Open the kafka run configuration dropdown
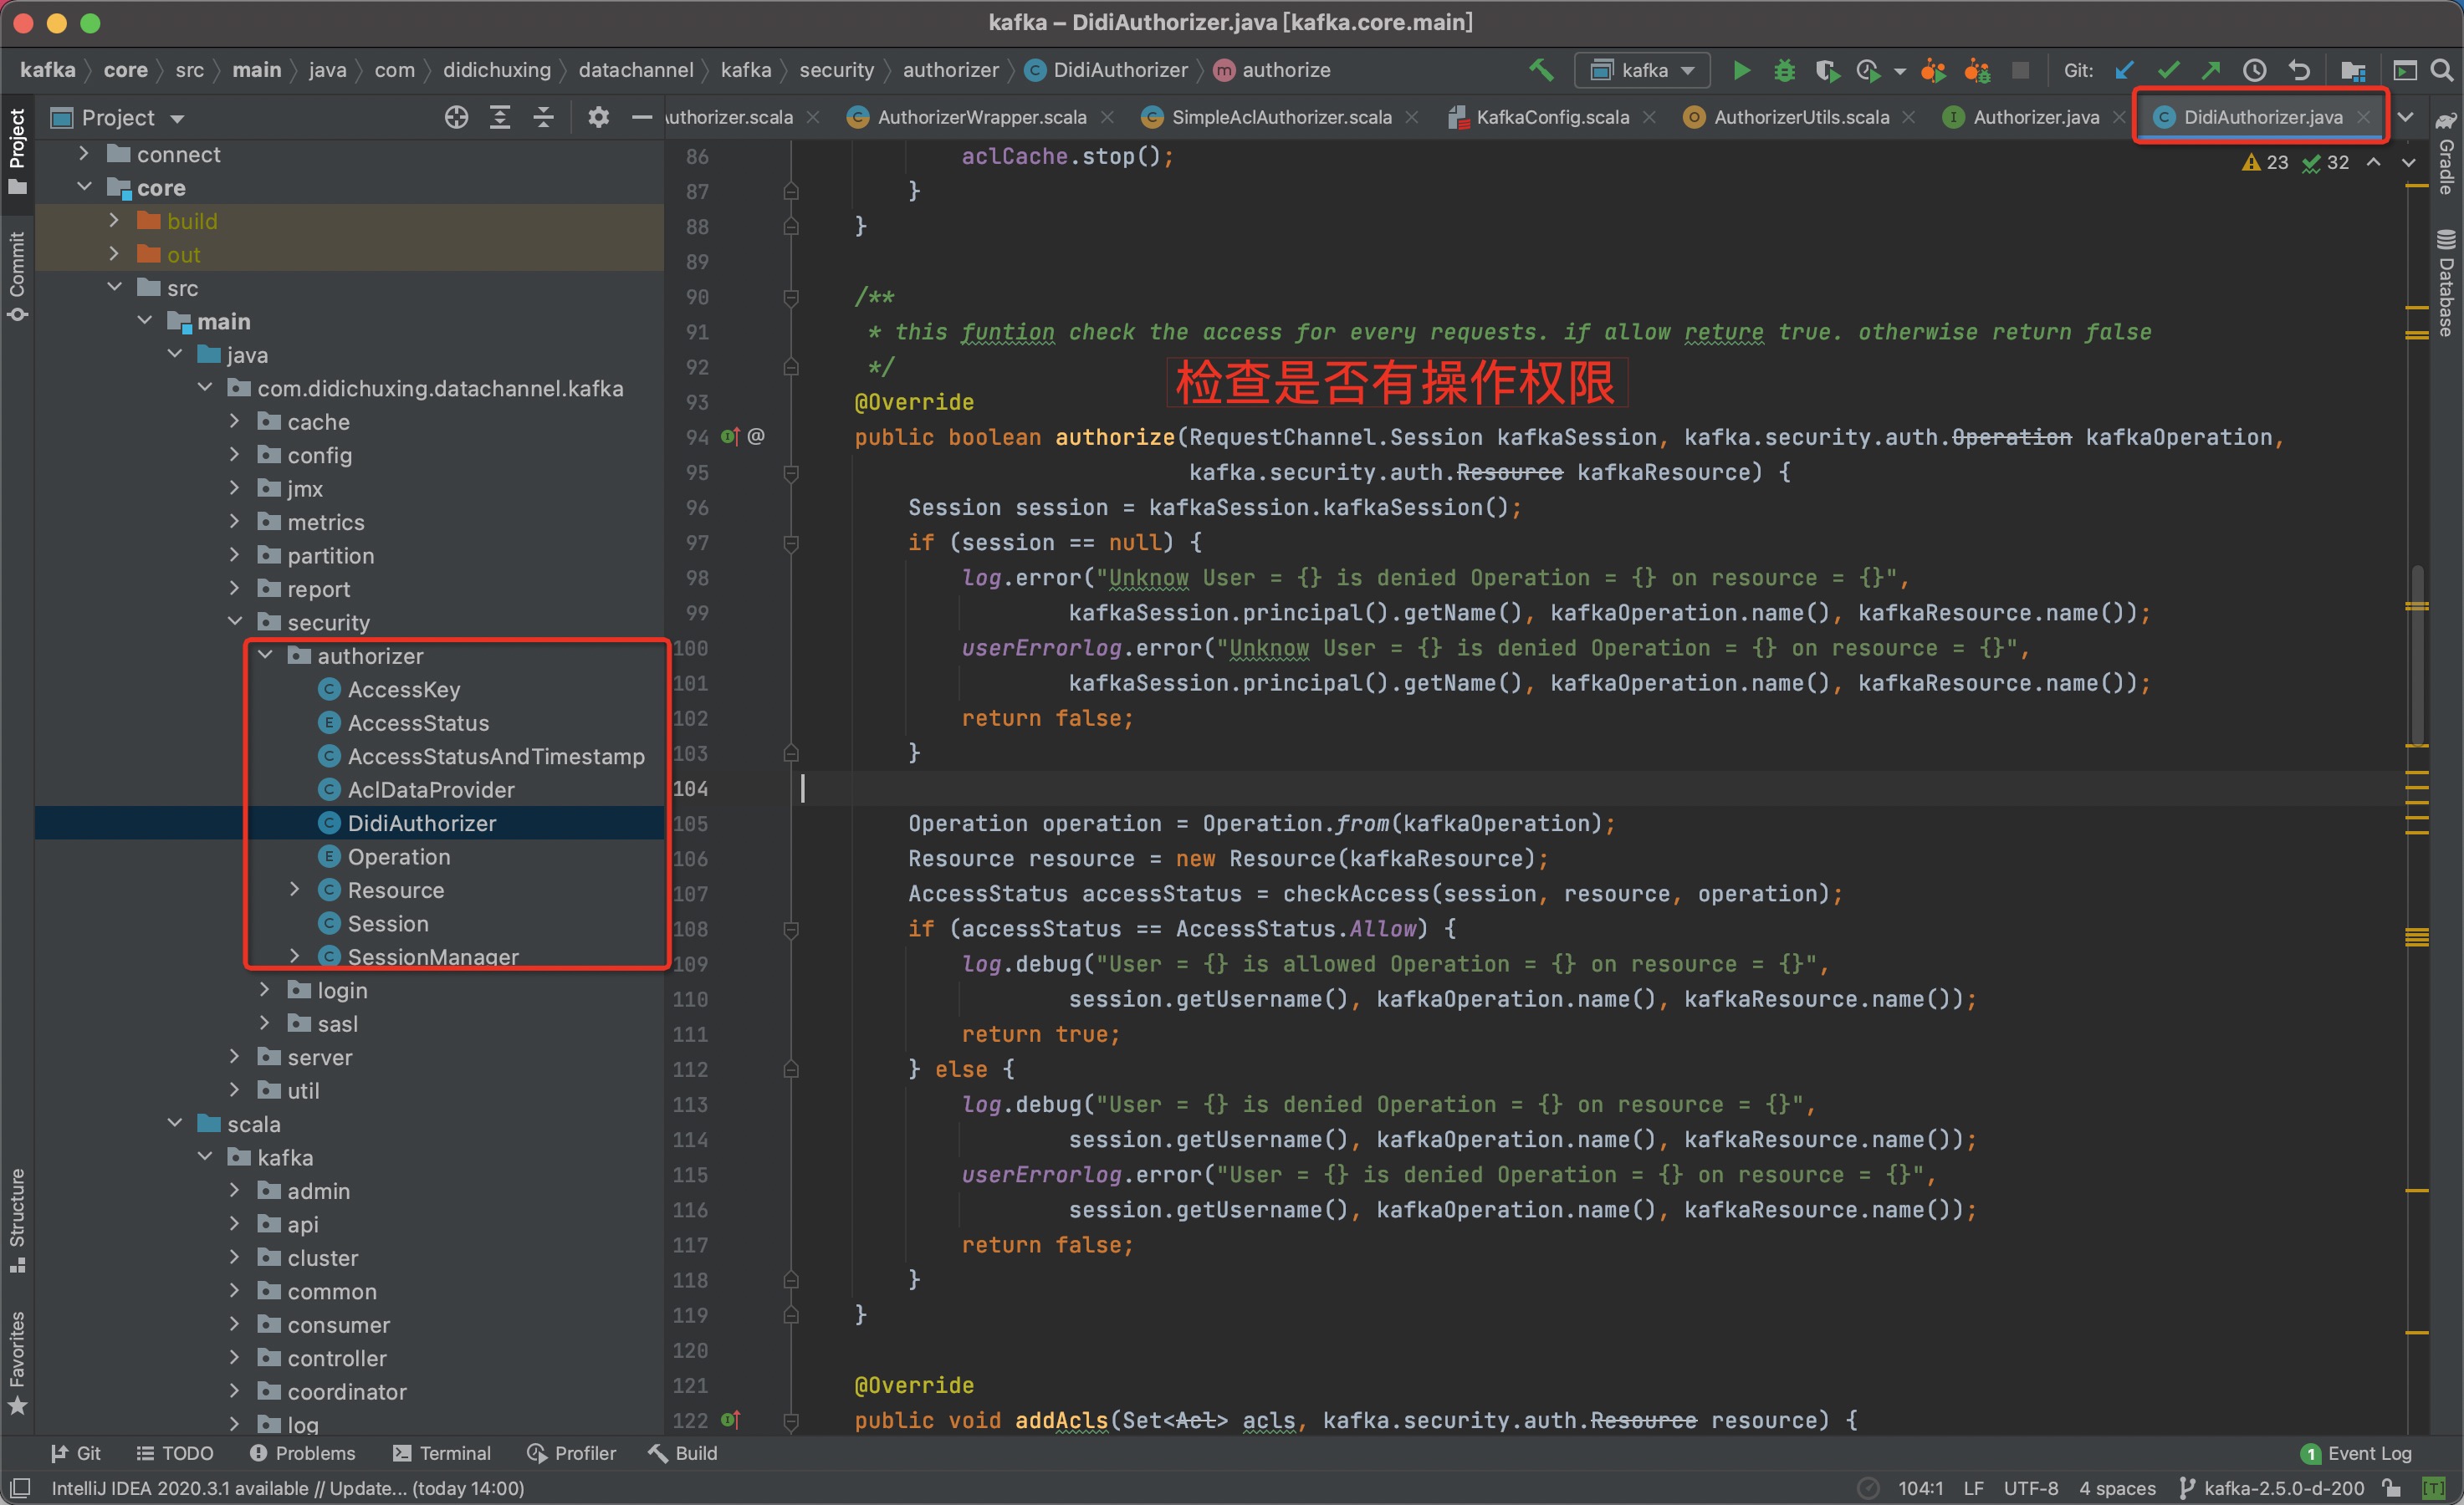Screen dimensions: 2464x1505 (1642, 70)
